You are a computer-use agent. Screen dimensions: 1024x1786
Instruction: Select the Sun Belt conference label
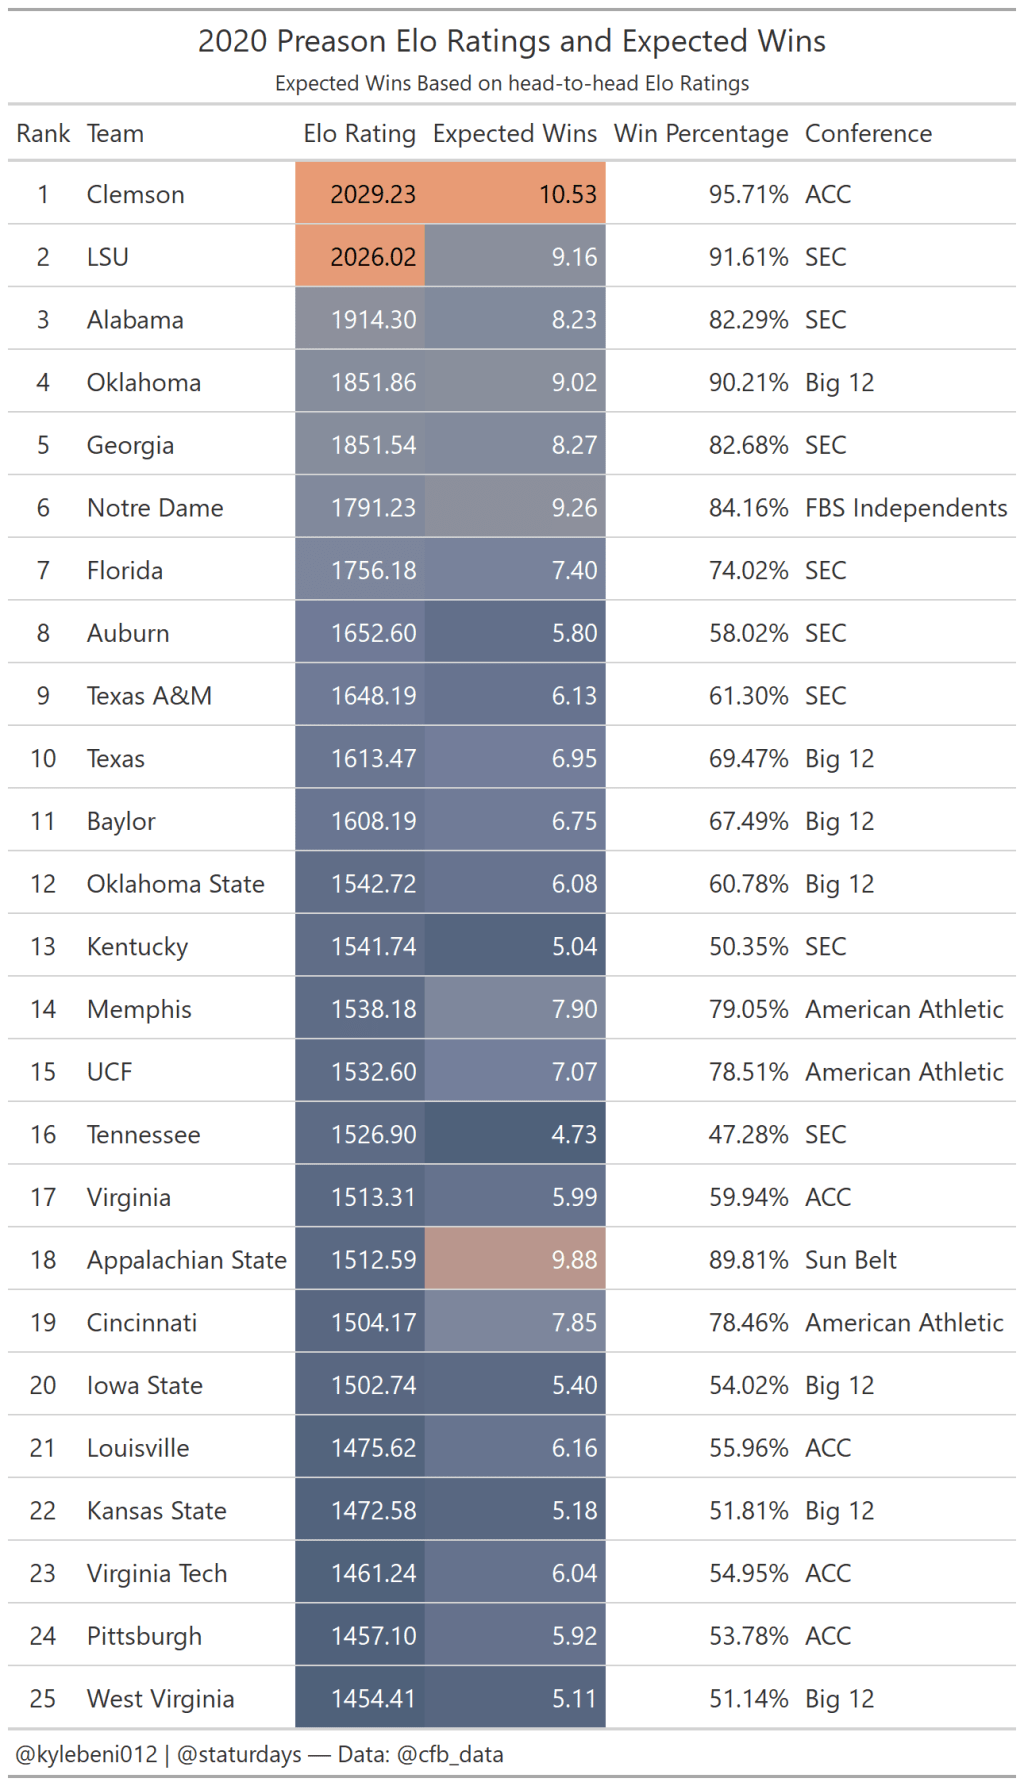click(851, 1260)
